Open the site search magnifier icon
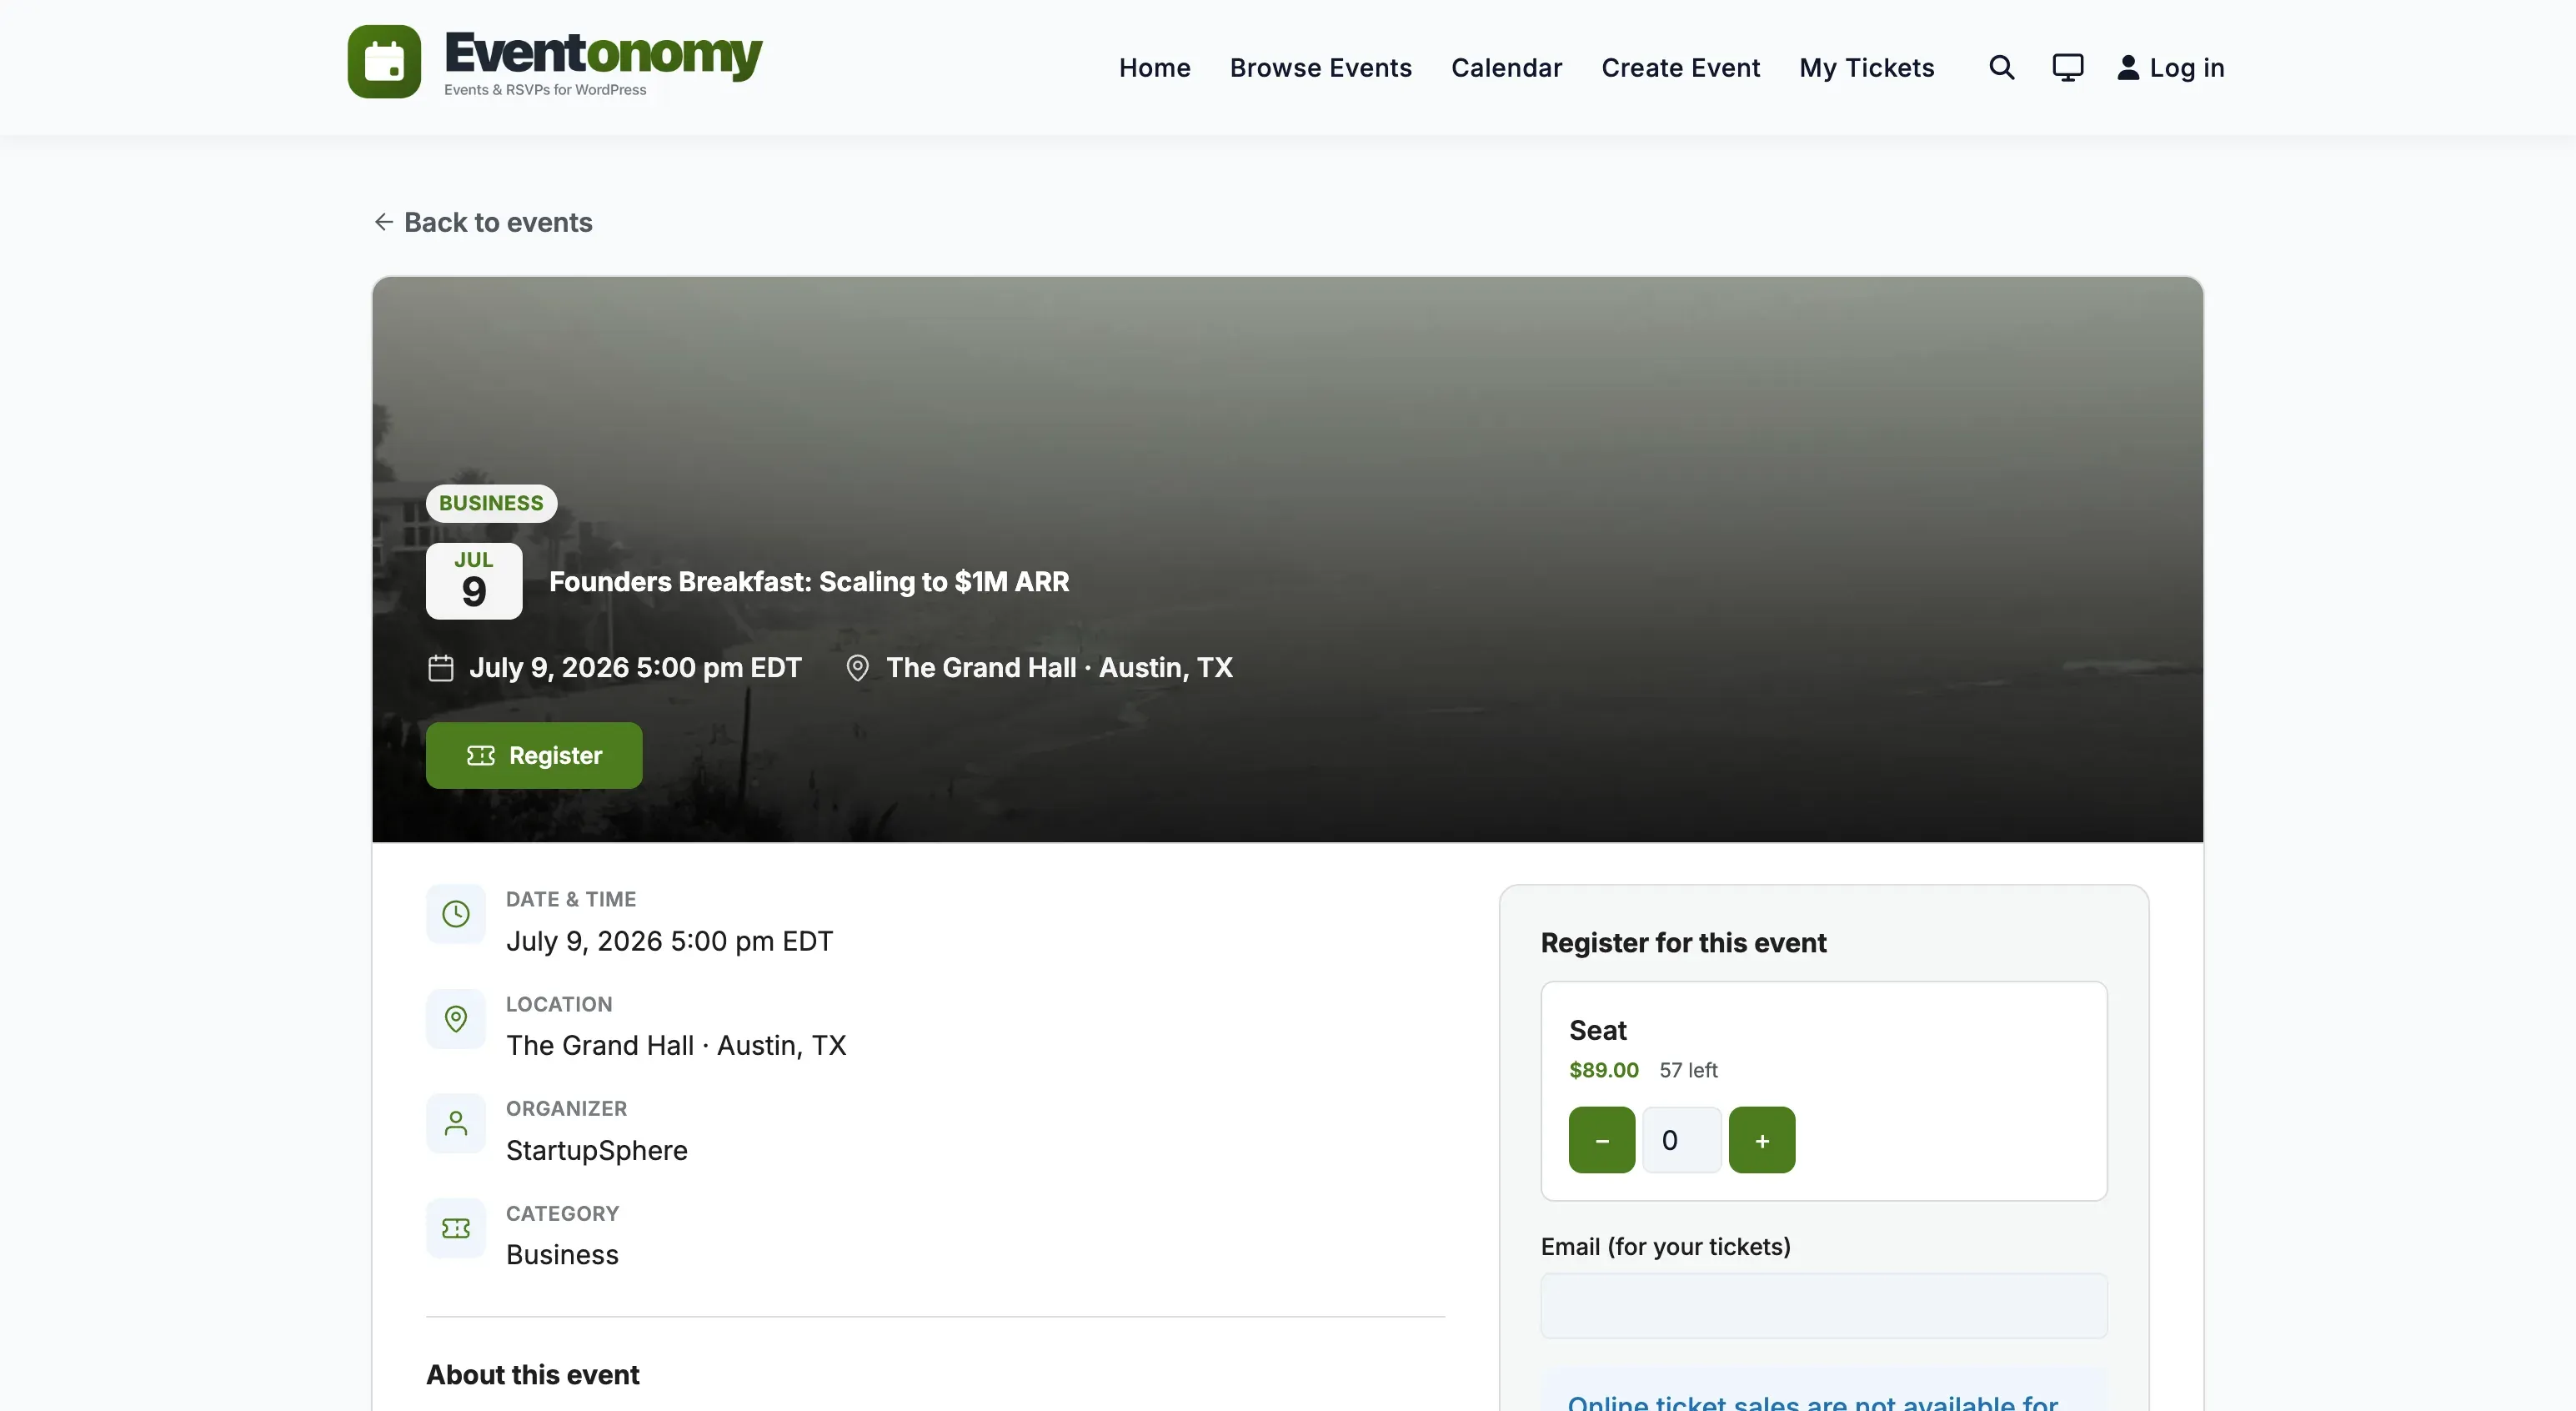The image size is (2576, 1411). point(2001,67)
